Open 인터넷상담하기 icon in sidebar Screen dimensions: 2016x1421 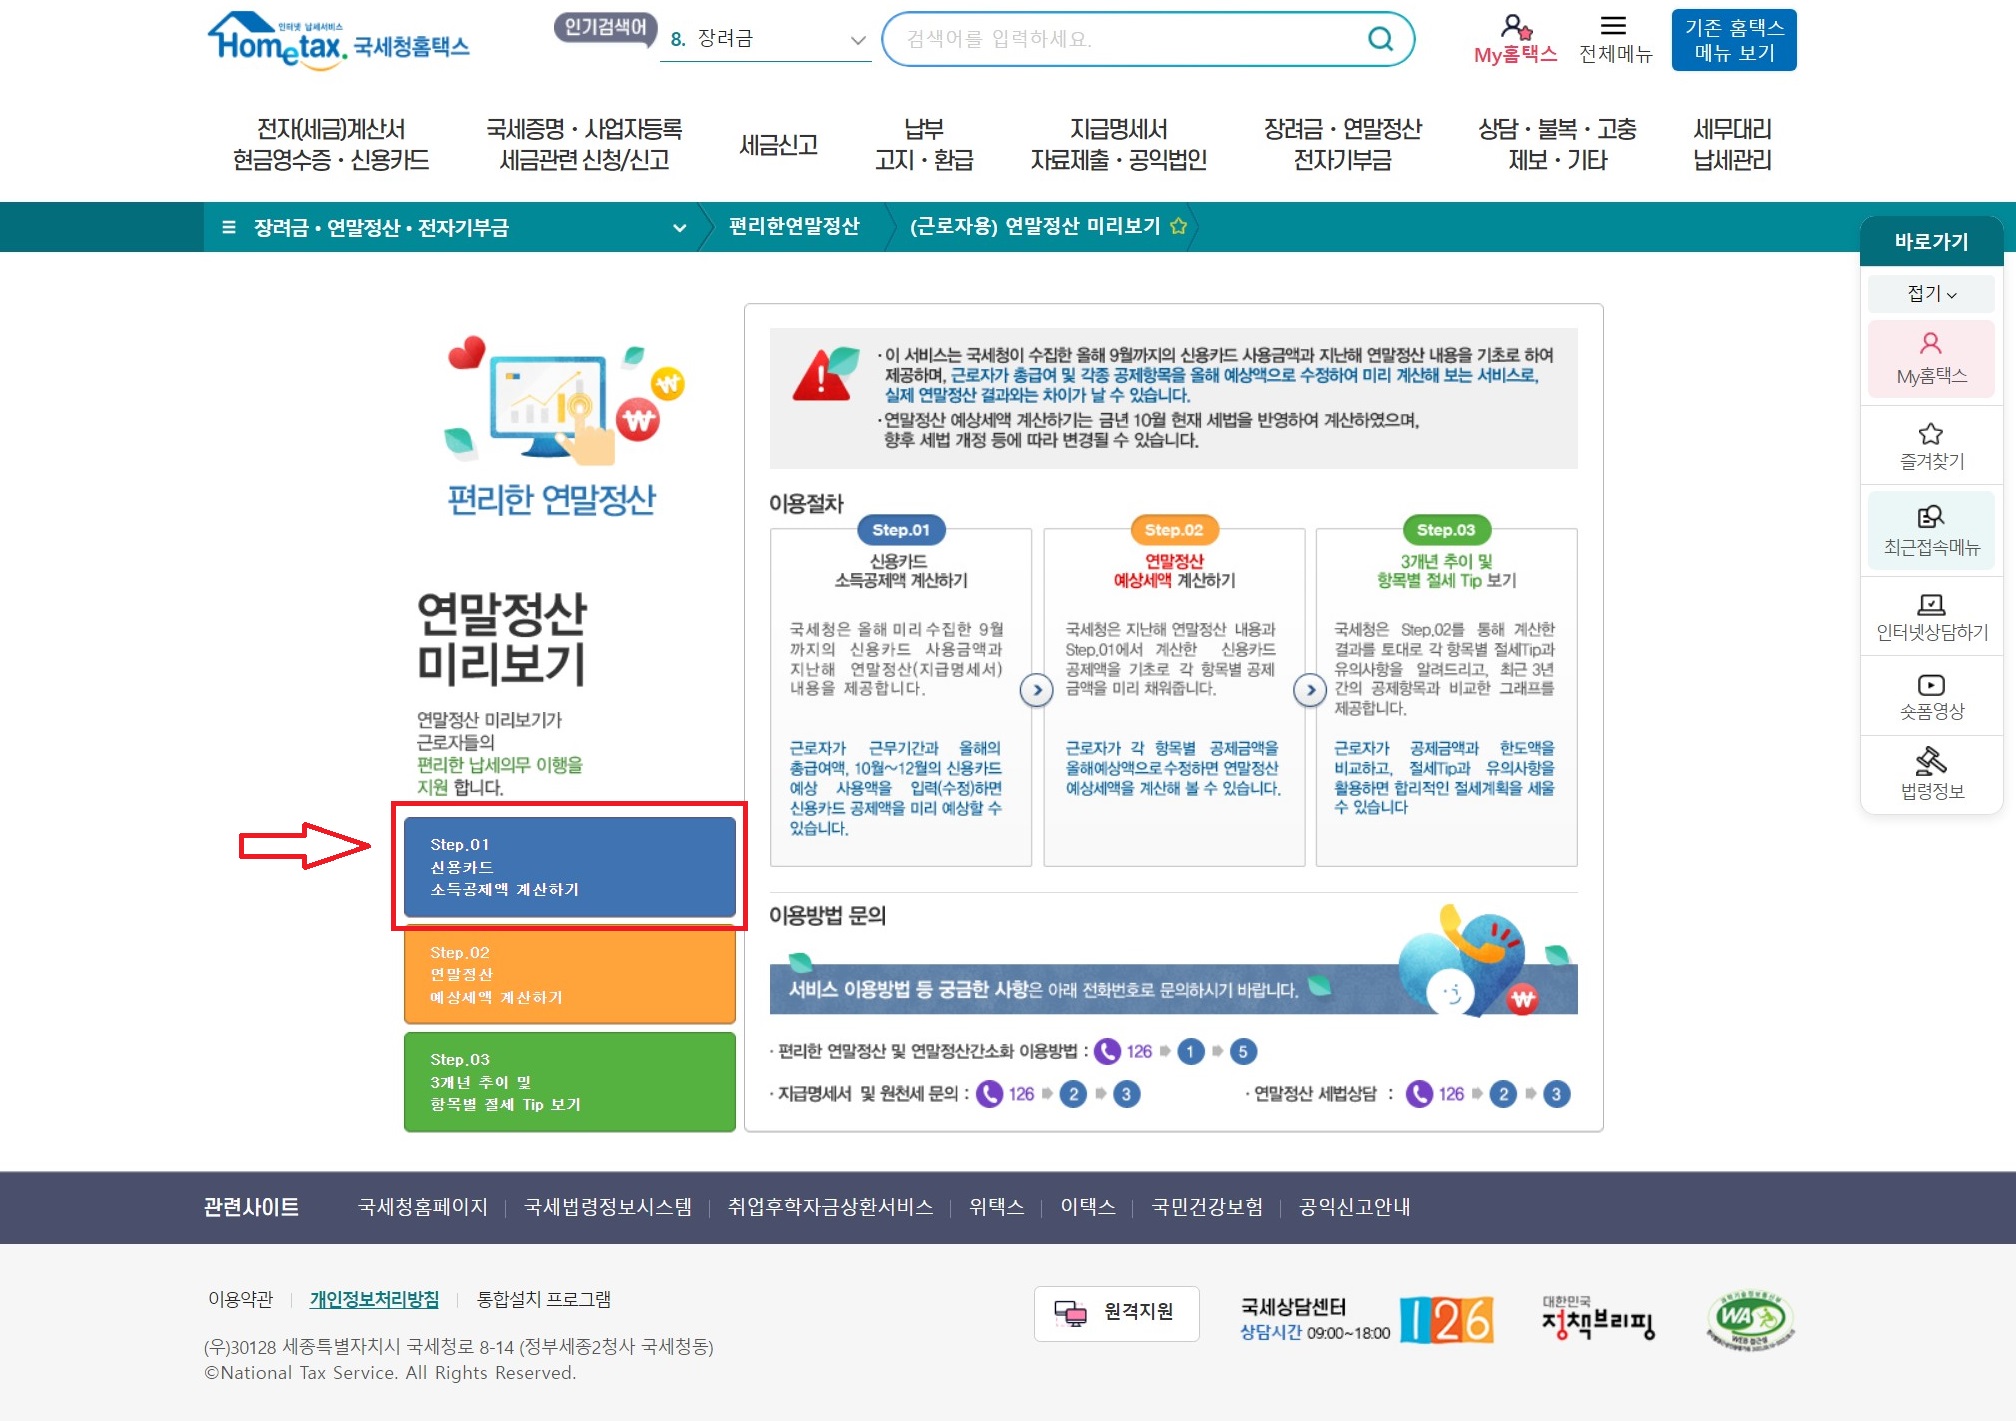click(x=1930, y=604)
